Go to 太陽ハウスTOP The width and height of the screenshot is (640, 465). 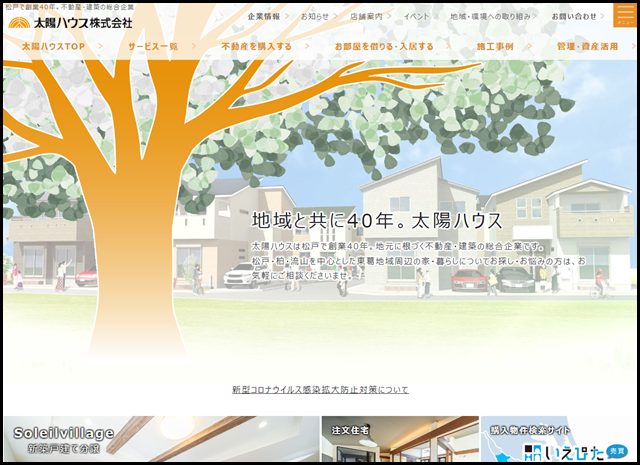(x=53, y=47)
